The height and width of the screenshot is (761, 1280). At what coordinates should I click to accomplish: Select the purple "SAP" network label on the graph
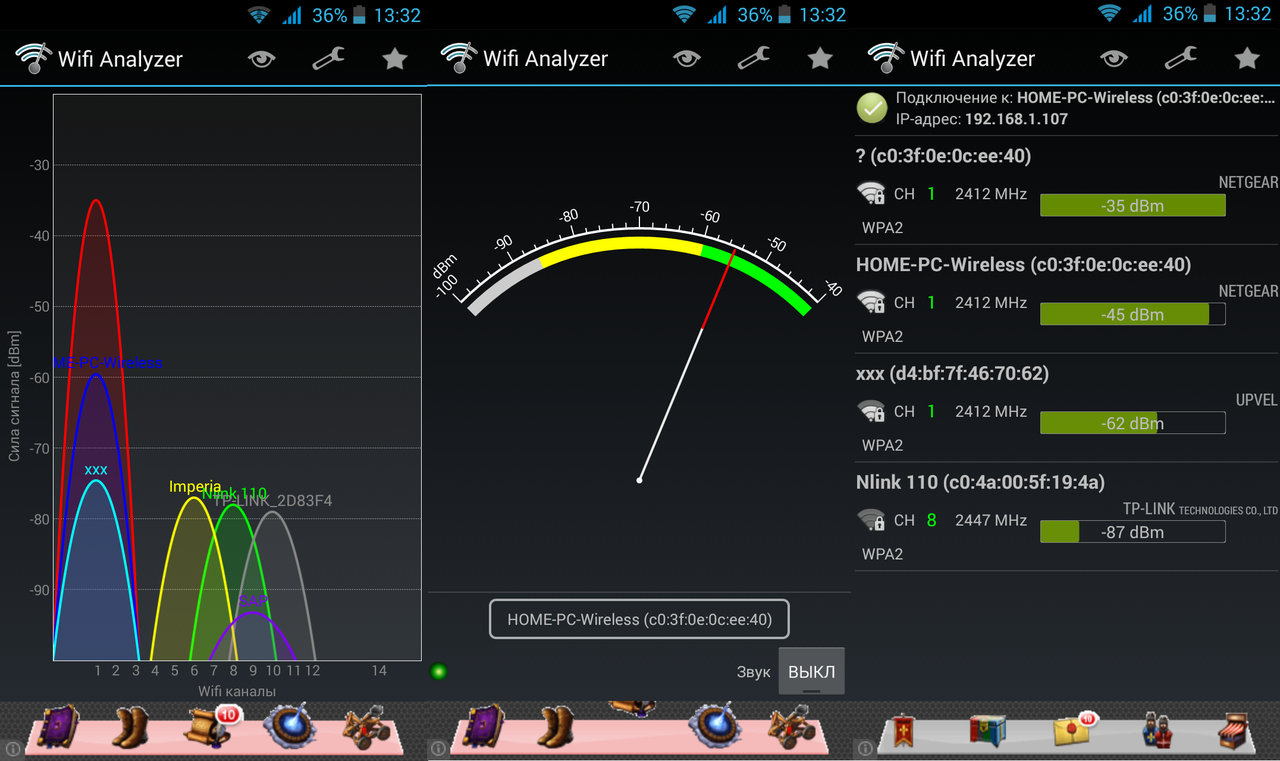[253, 601]
